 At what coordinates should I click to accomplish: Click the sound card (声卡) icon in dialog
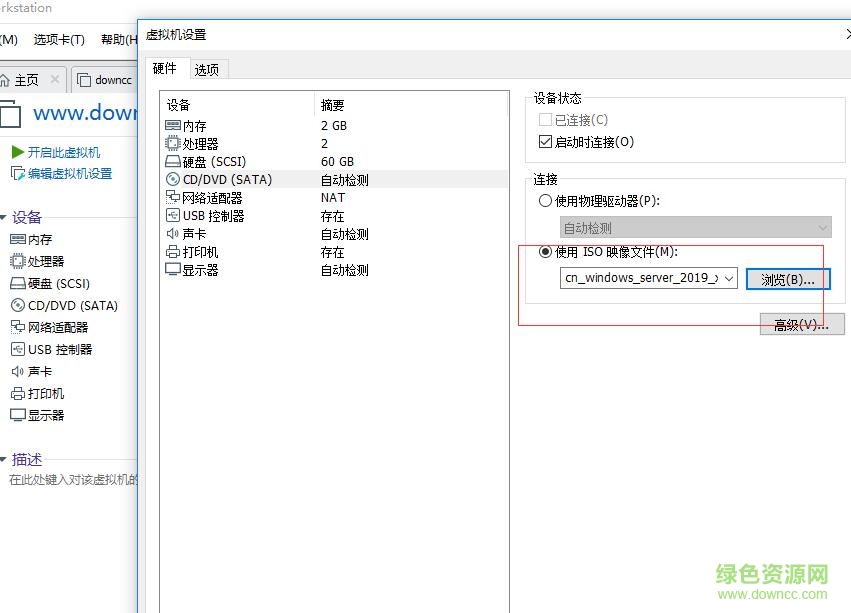pos(172,234)
